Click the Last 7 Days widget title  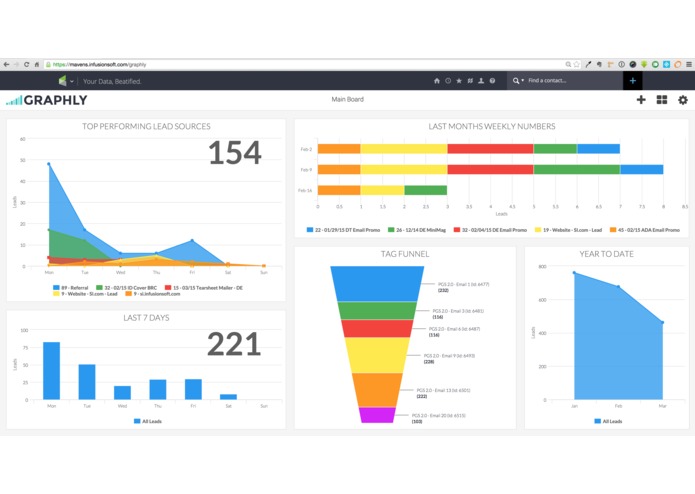[146, 318]
